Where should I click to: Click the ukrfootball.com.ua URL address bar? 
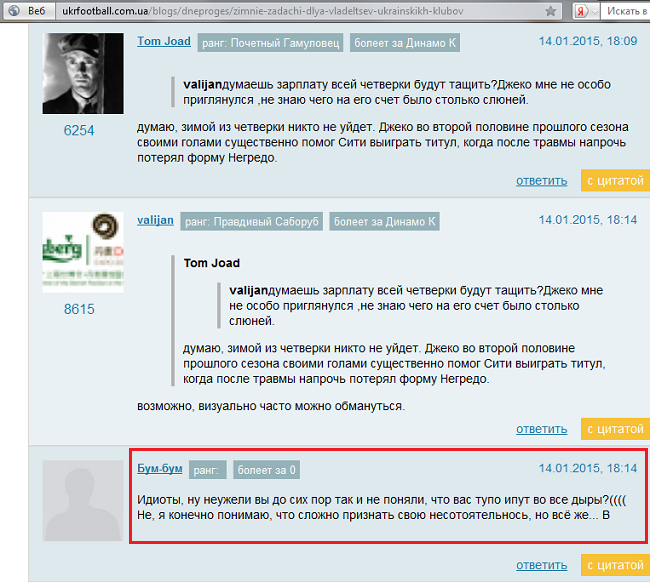click(308, 11)
